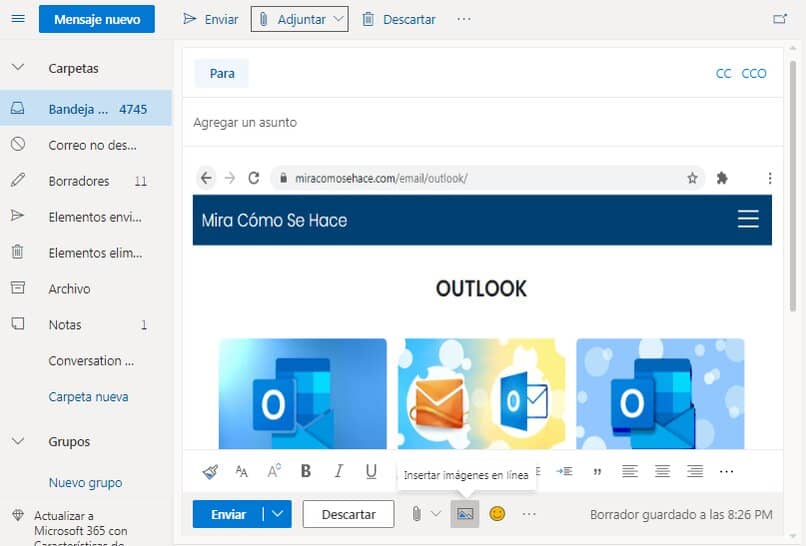Click the increase indent icon
This screenshot has width=806, height=546.
click(x=564, y=471)
